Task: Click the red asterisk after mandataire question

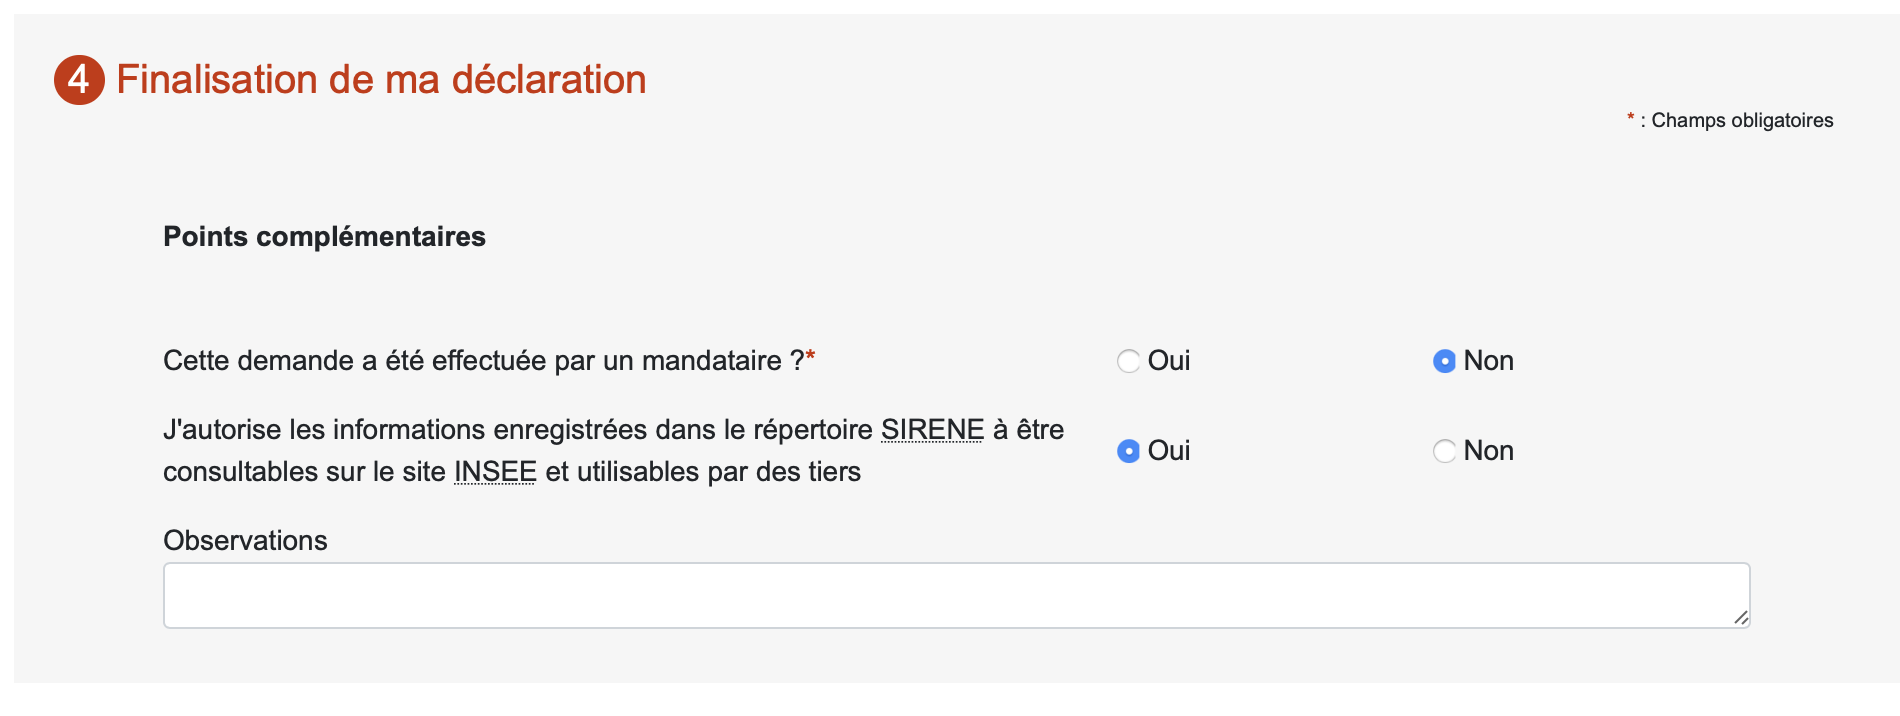Action: point(810,356)
